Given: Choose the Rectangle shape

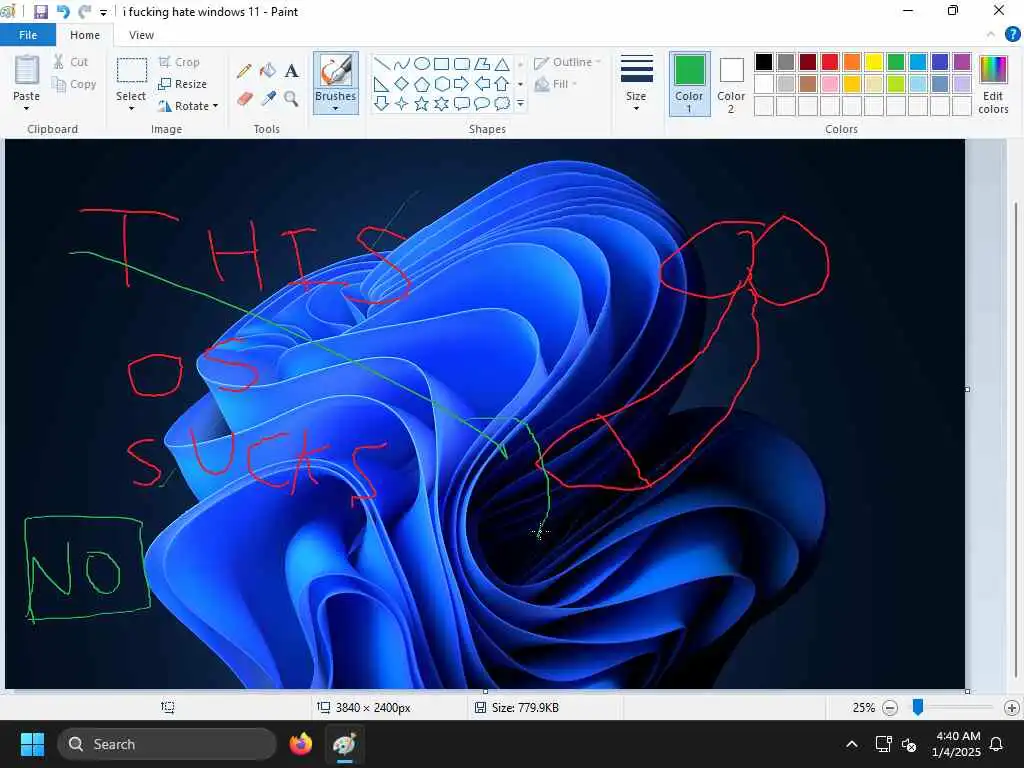Looking at the screenshot, I should 441,64.
